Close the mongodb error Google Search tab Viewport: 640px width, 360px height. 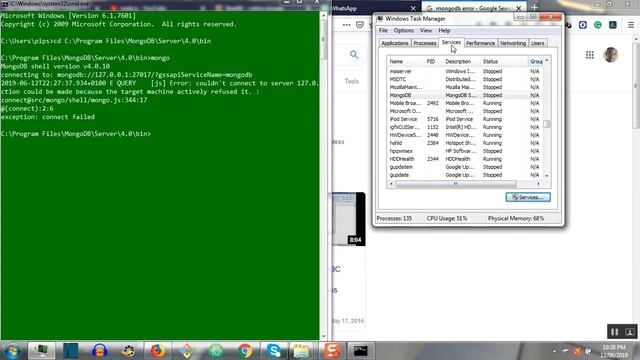[518, 8]
